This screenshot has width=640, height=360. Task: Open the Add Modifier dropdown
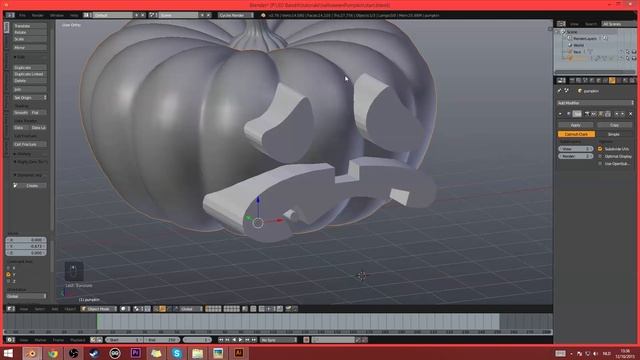click(x=596, y=103)
